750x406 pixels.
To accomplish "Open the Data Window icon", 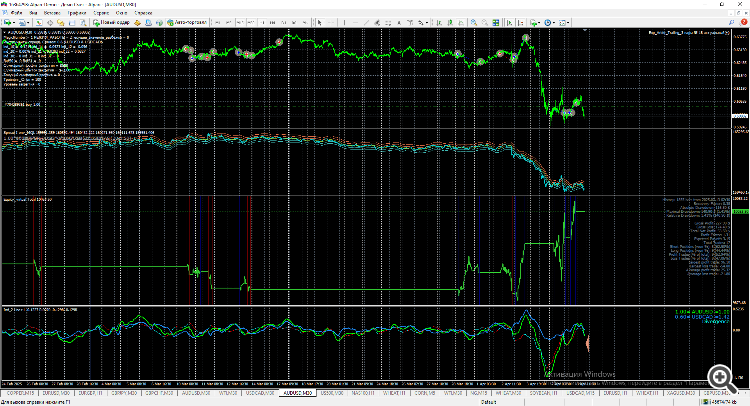I will [x=50, y=22].
